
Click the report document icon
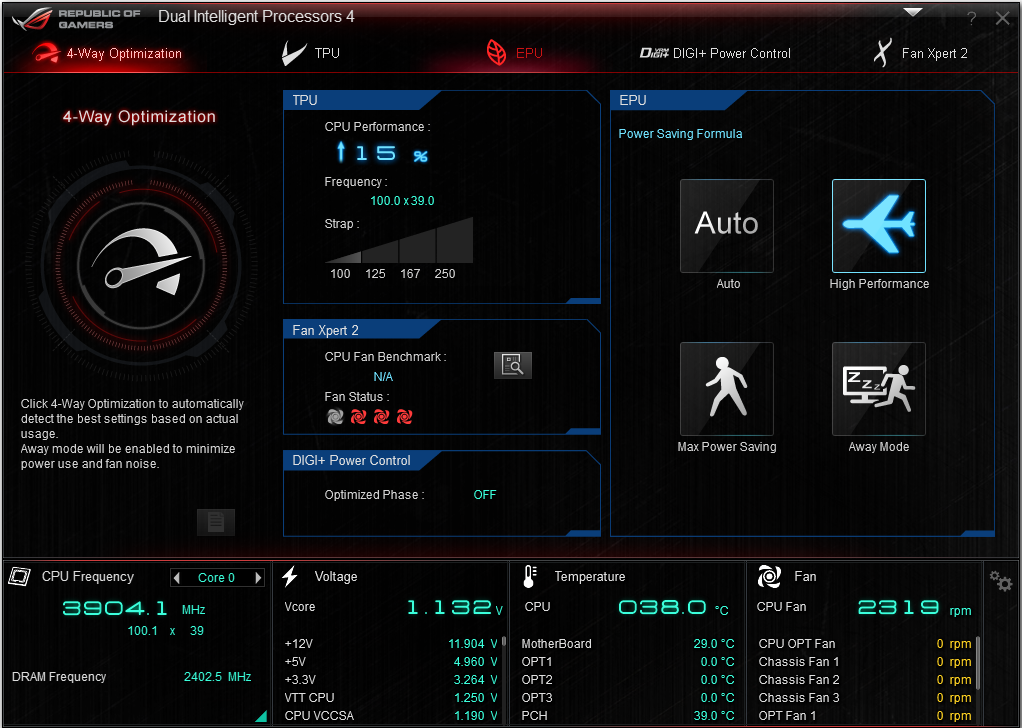(215, 522)
